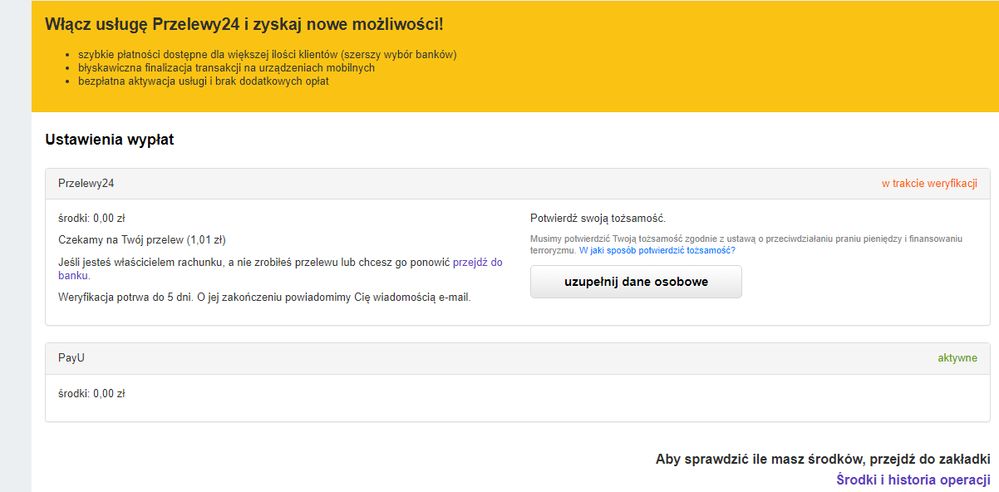Select the 'w trakcie weryfikacji' status text
Image resolution: width=999 pixels, height=492 pixels.
pos(930,184)
